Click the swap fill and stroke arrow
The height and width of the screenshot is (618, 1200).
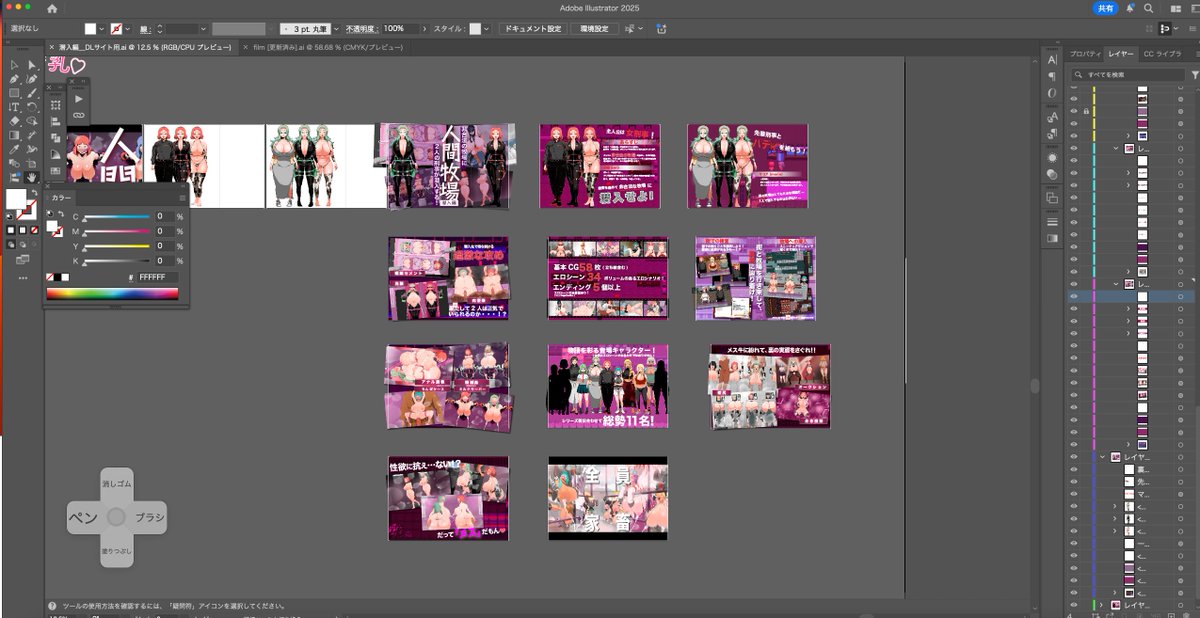point(37,192)
